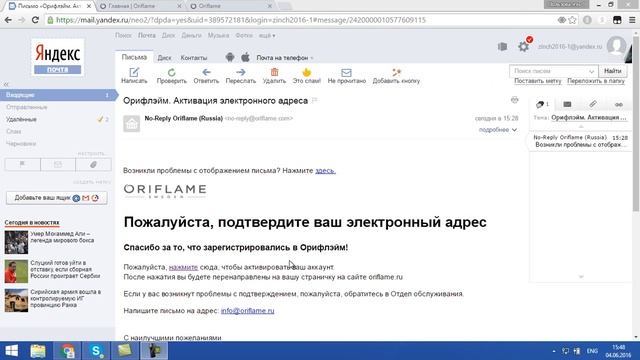Collapse thread panel with bottom chevron
The image size is (640, 360).
pos(581,277)
